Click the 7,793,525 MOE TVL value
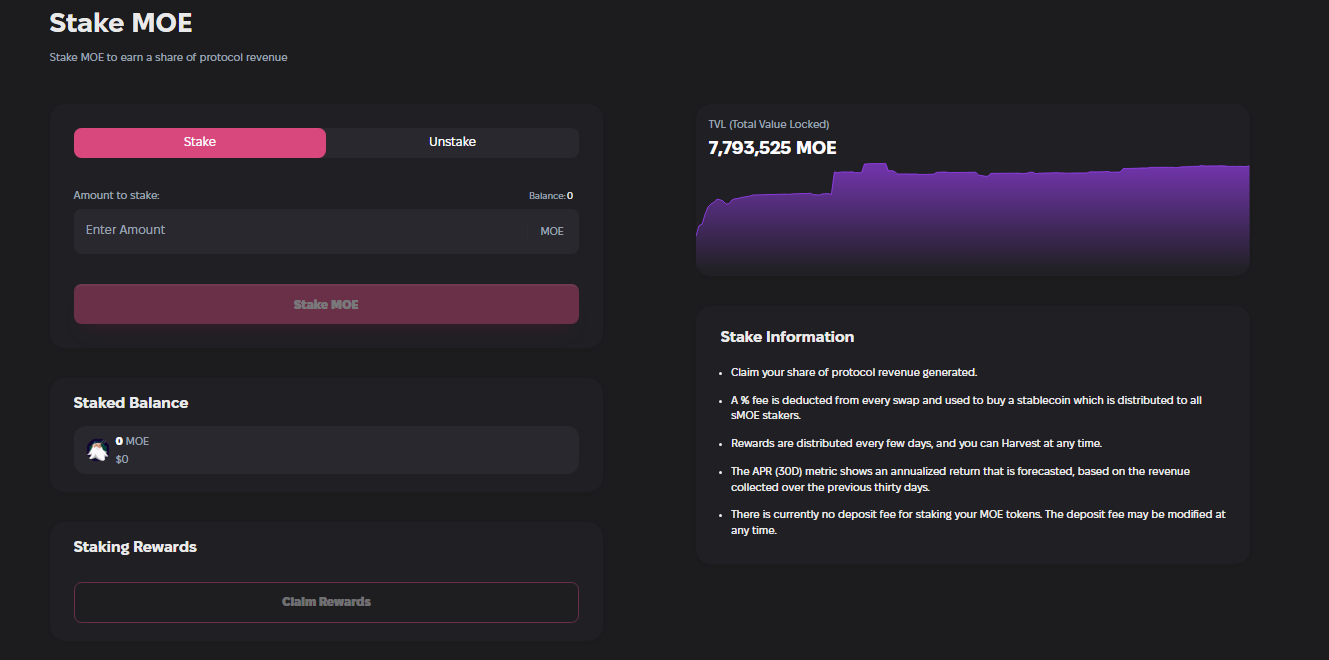The image size is (1329, 660). [772, 148]
